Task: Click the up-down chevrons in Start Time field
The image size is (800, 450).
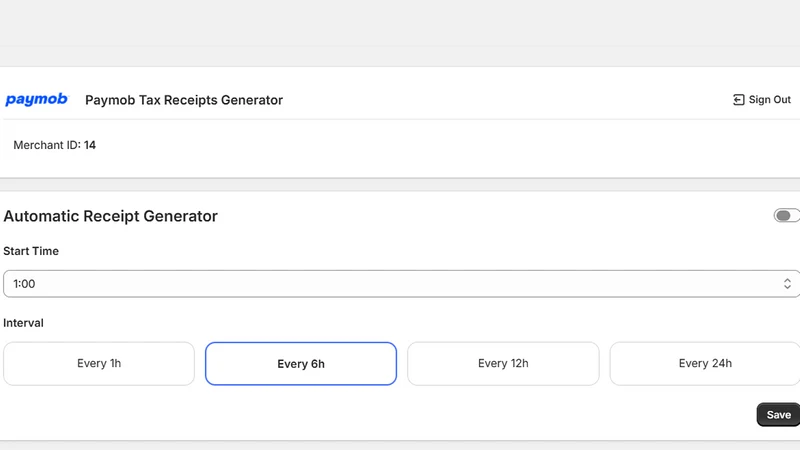Action: tap(787, 284)
